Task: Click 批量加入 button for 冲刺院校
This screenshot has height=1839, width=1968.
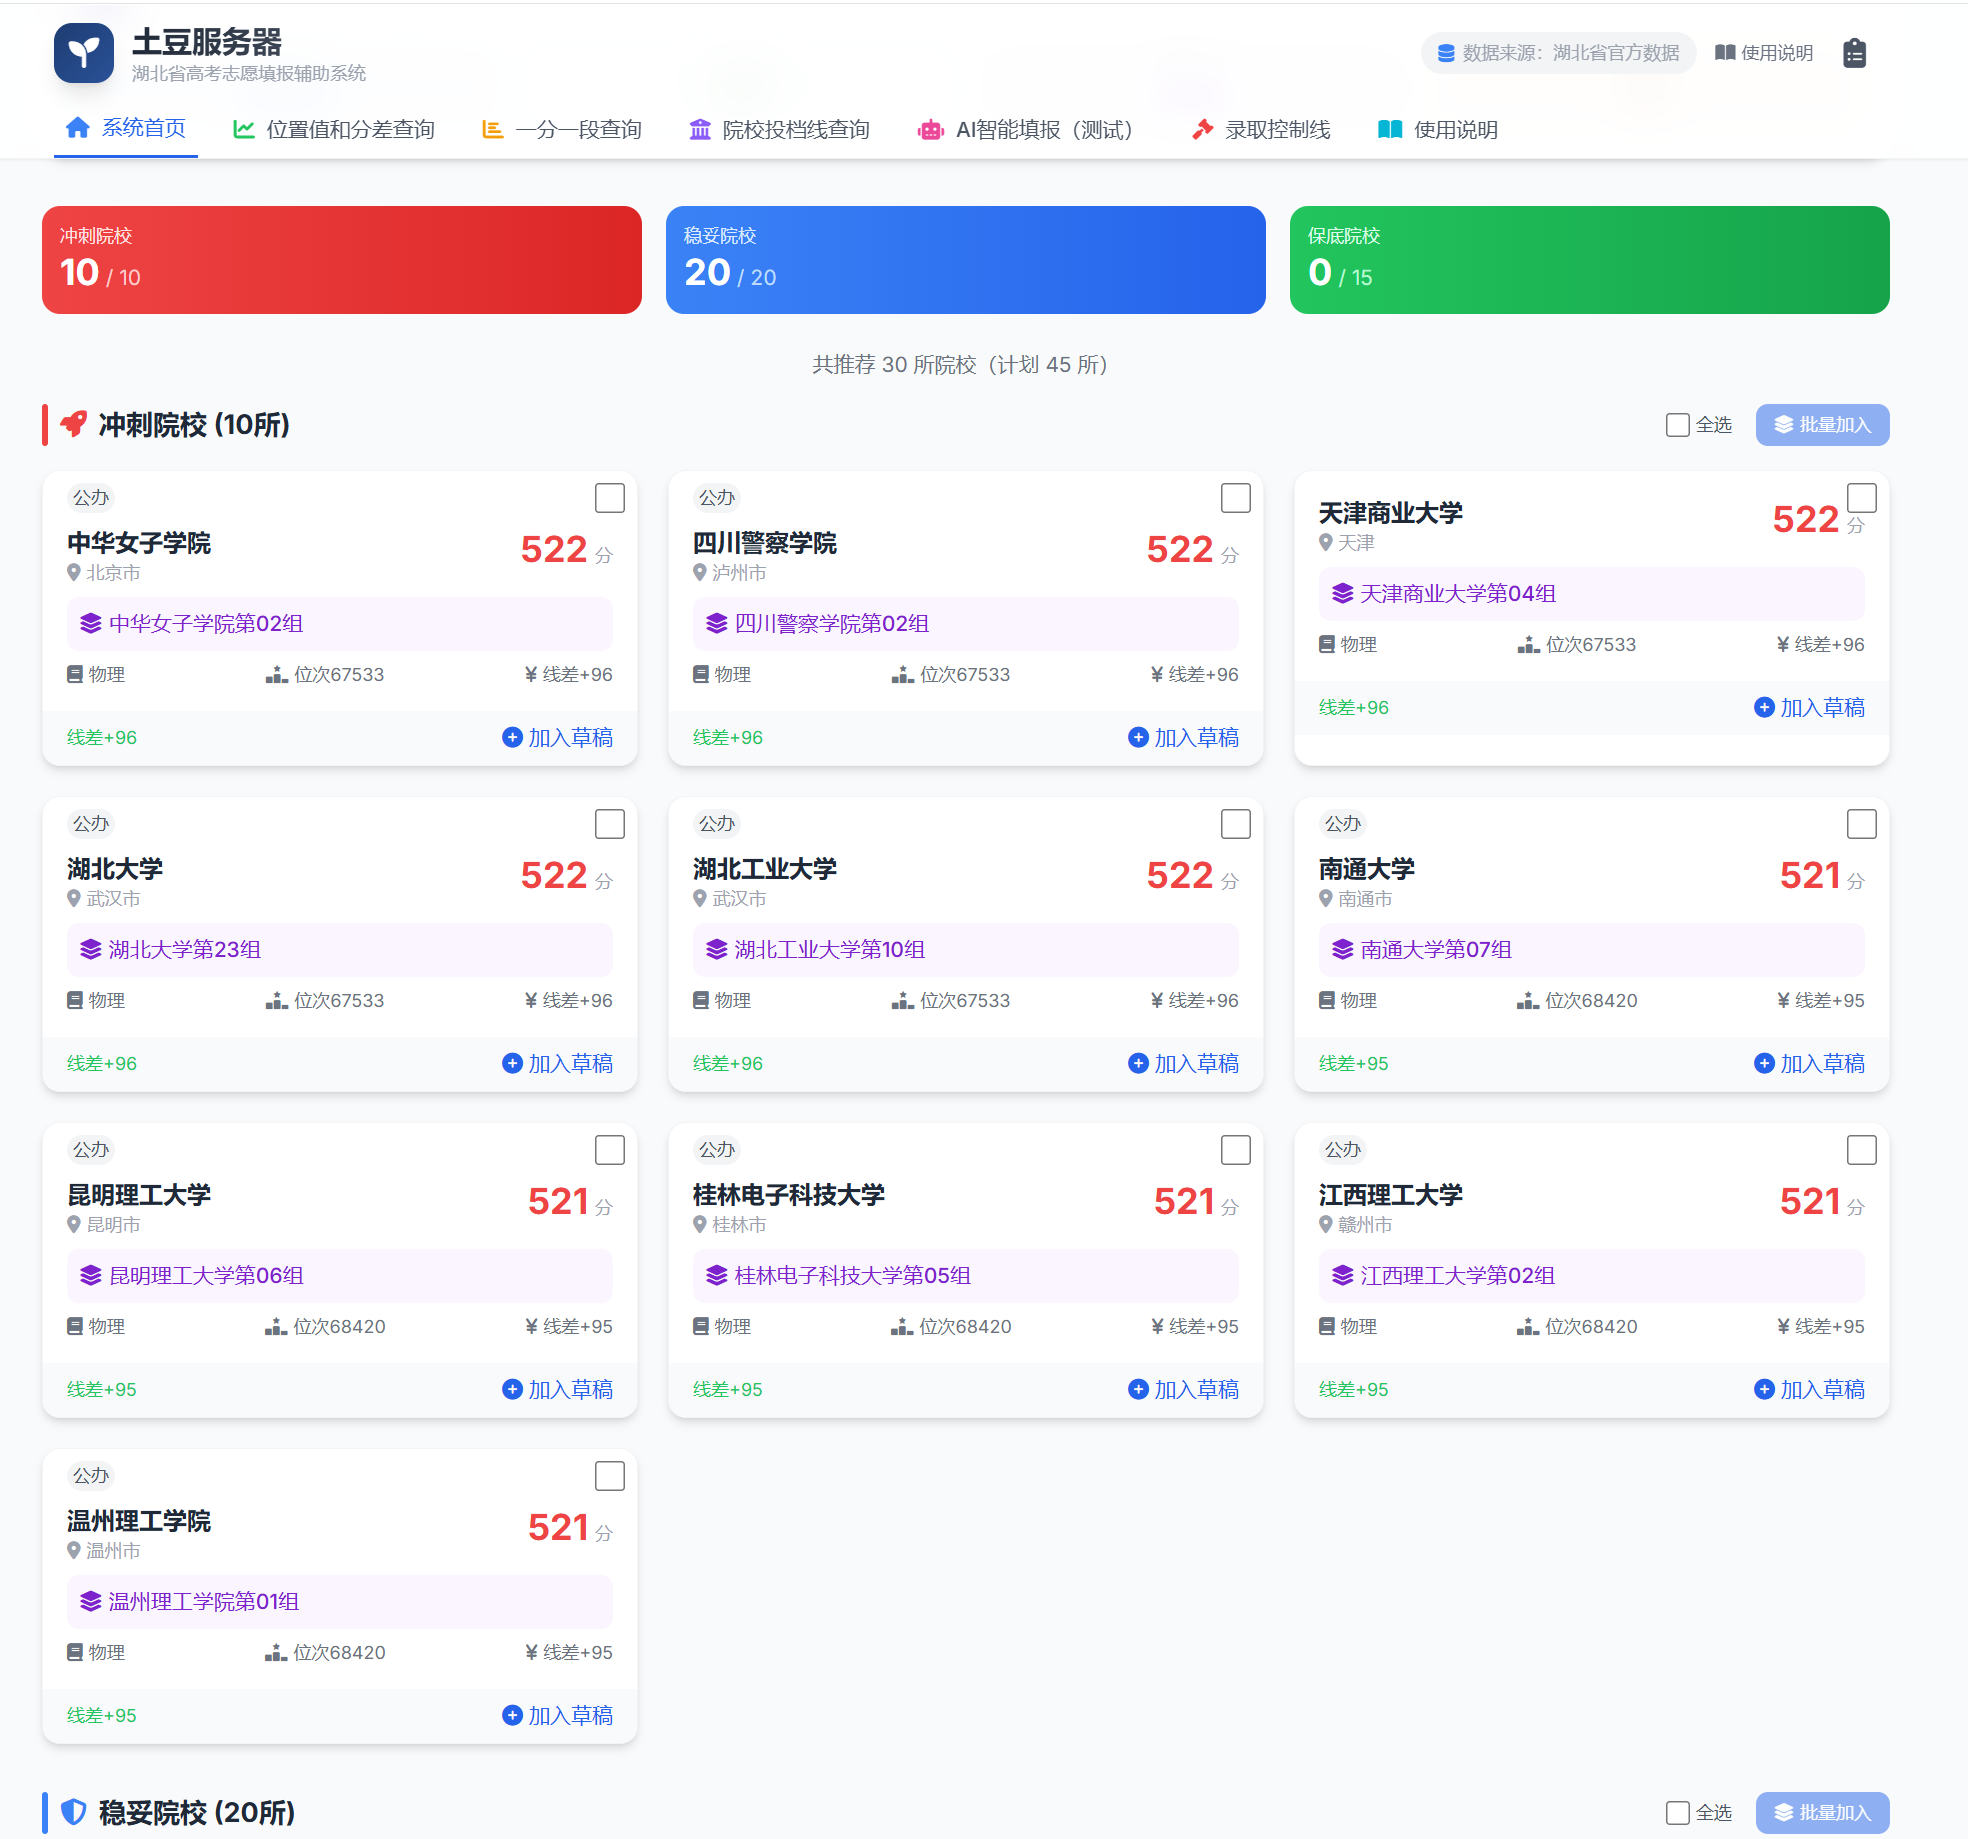Action: click(1822, 425)
